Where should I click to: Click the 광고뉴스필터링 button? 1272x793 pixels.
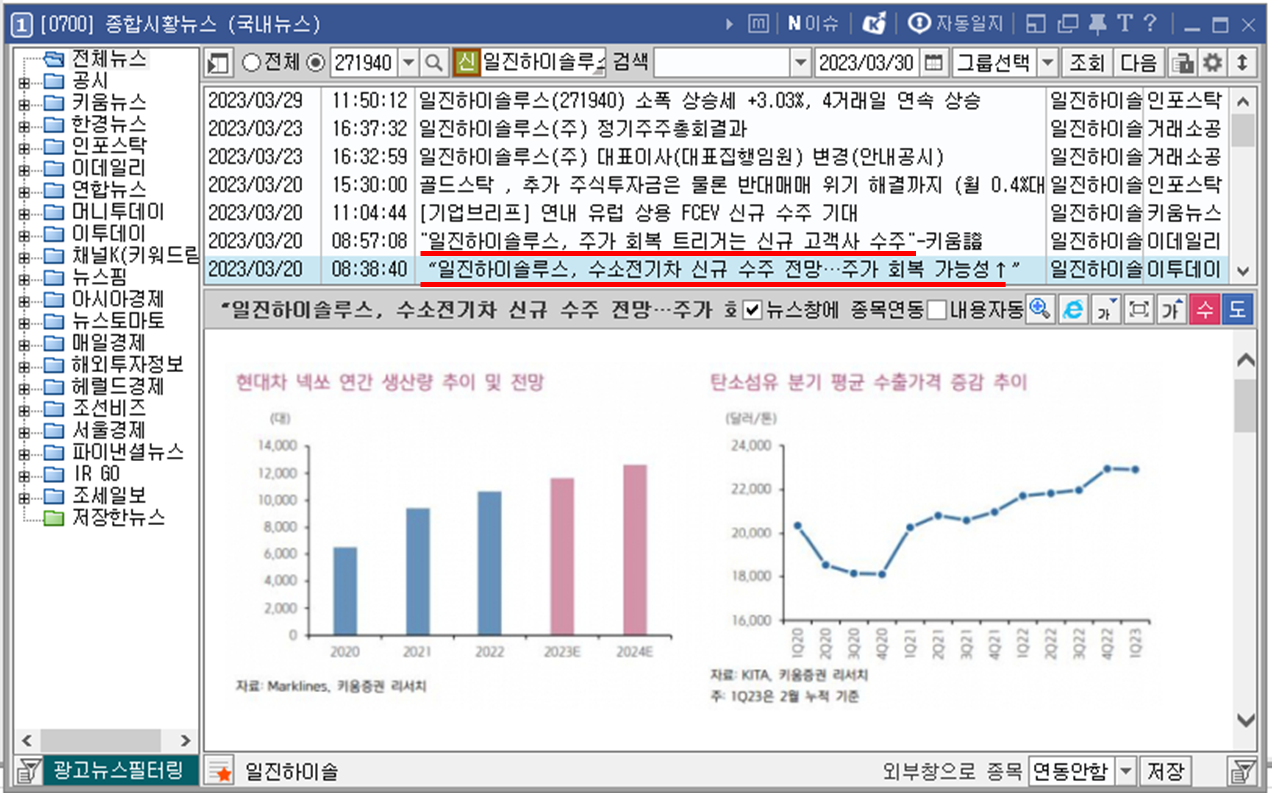click(119, 770)
